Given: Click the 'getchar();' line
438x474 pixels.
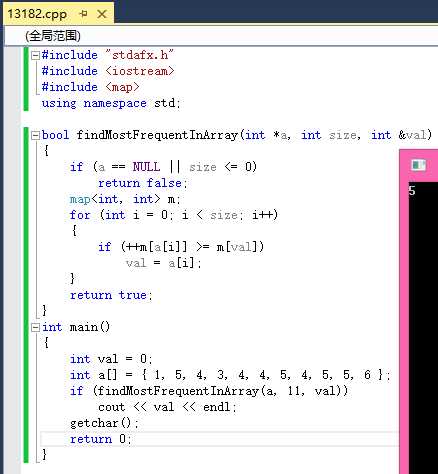Looking at the screenshot, I should pyautogui.click(x=104, y=423).
